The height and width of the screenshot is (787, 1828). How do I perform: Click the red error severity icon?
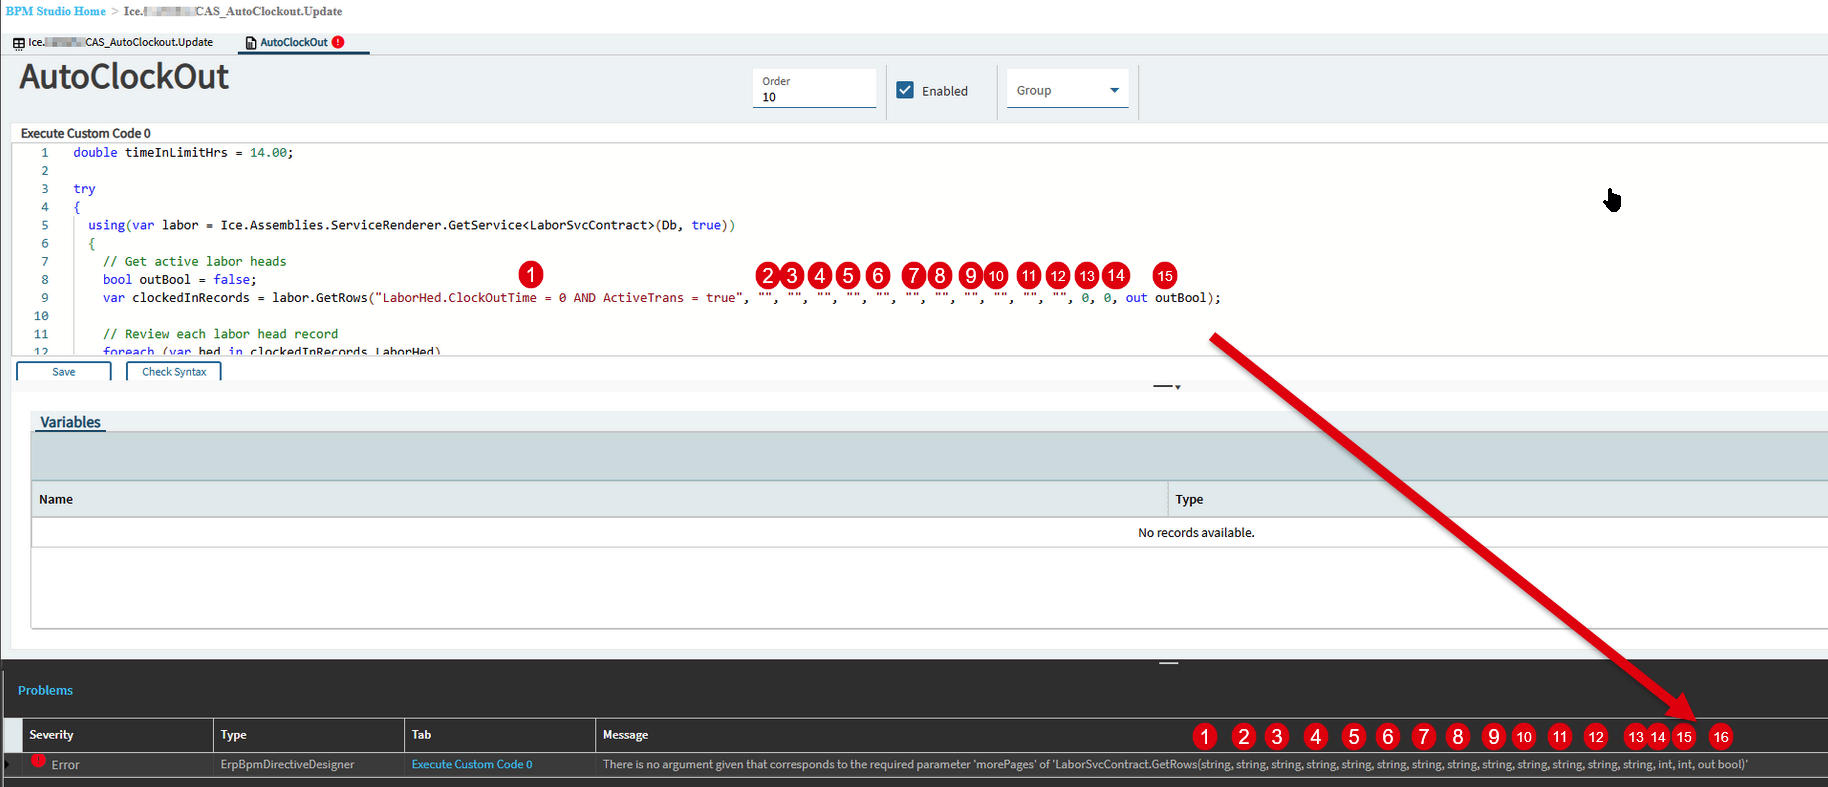click(x=38, y=761)
